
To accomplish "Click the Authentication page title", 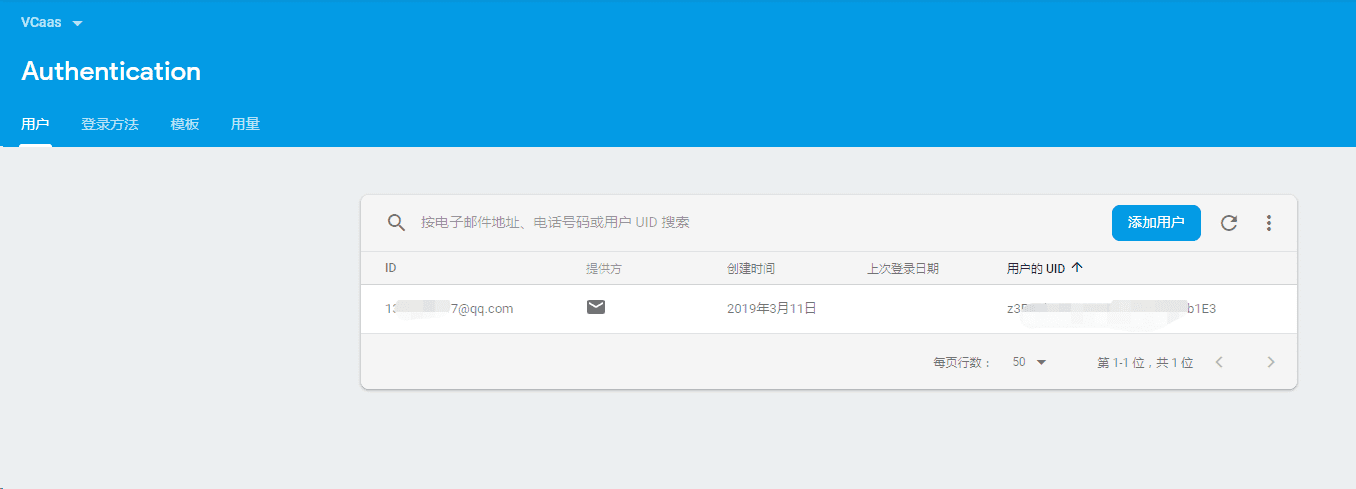I will 111,71.
